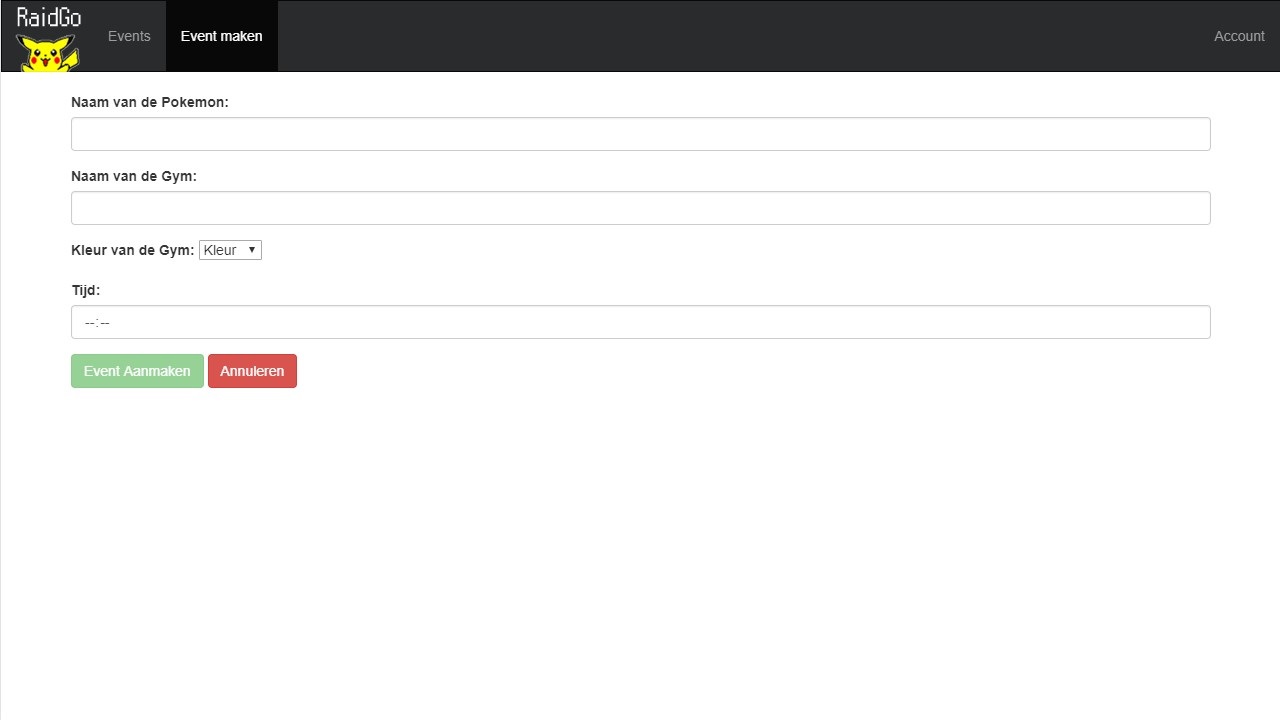Select the hours placeholder in Tijd field
Viewport: 1280px width, 720px height.
90,323
